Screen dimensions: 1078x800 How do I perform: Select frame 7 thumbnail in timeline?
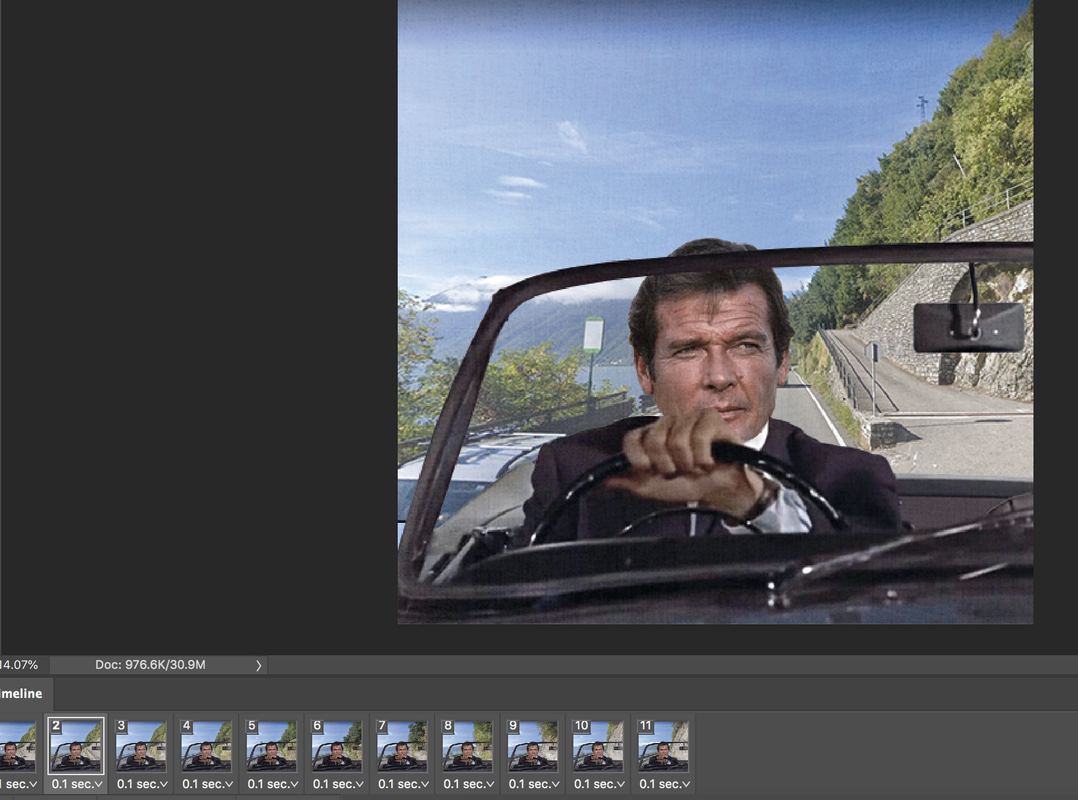(402, 746)
